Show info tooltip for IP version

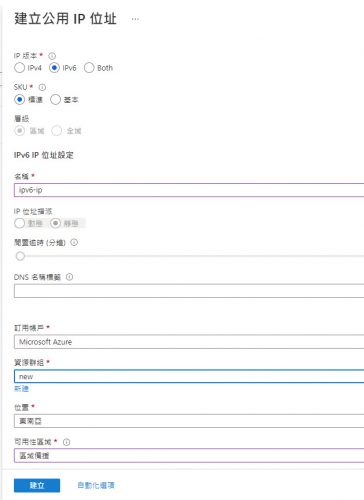tap(52, 56)
